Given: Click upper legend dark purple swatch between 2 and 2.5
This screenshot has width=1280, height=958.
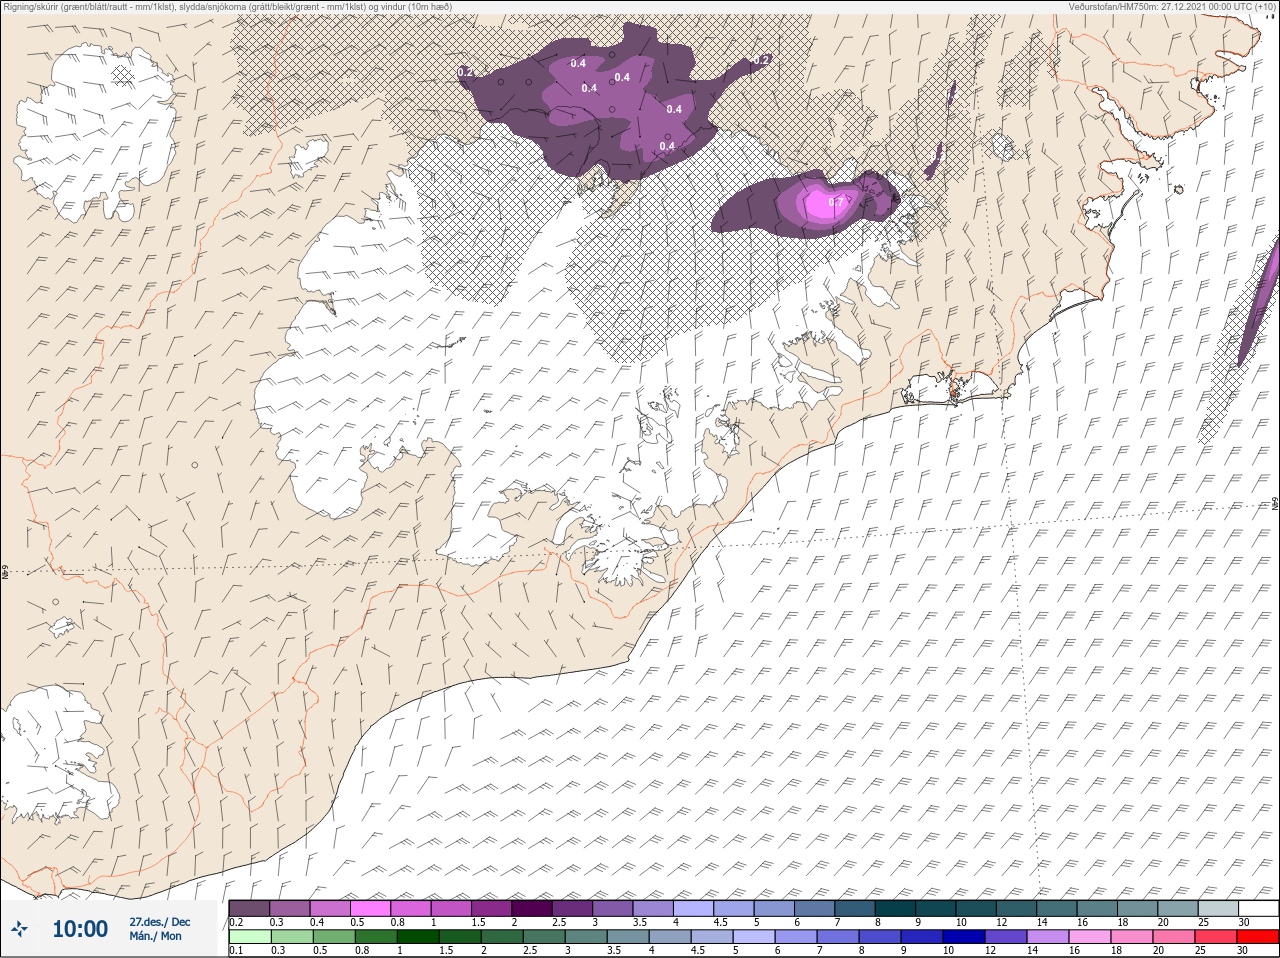Looking at the screenshot, I should coord(532,908).
